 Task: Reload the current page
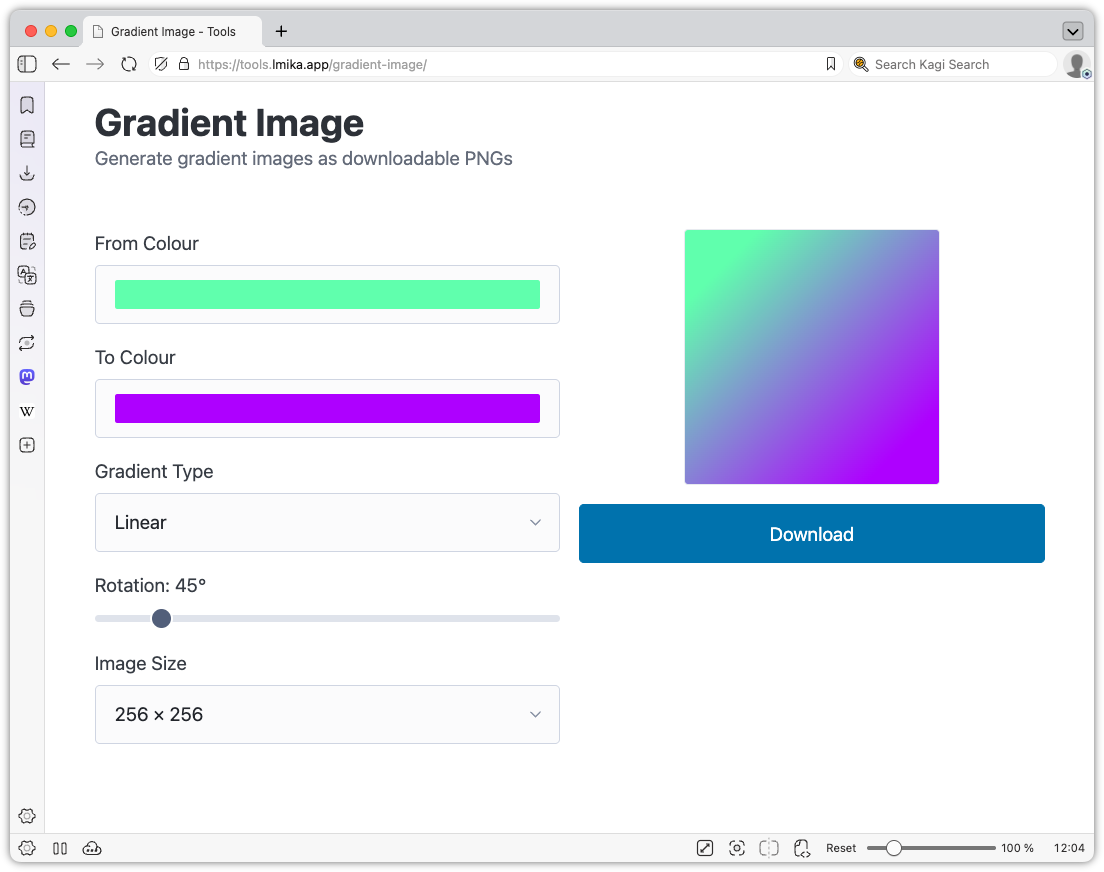(129, 64)
